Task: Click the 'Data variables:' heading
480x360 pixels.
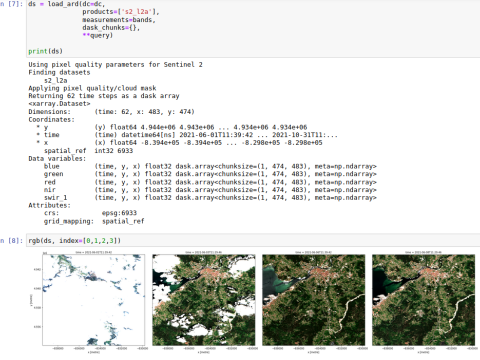Action: click(57, 158)
